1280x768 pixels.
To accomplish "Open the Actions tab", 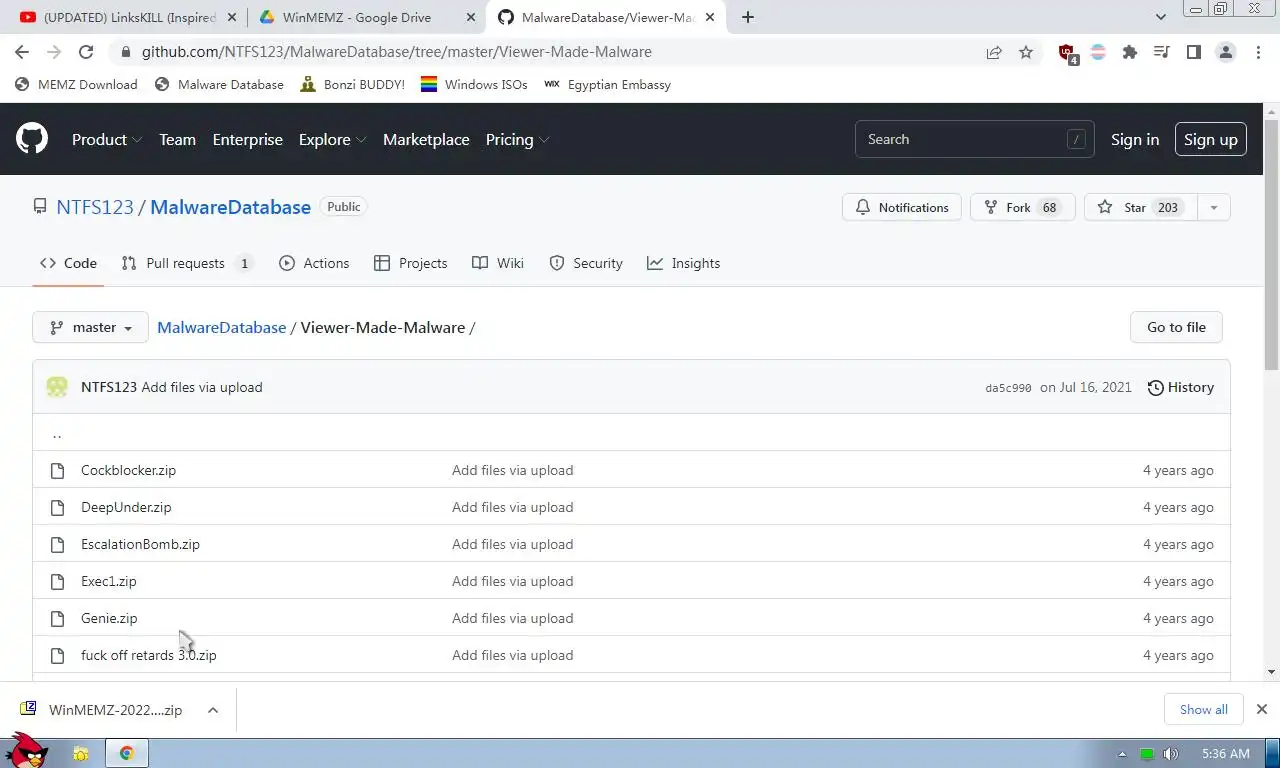I will tap(314, 263).
